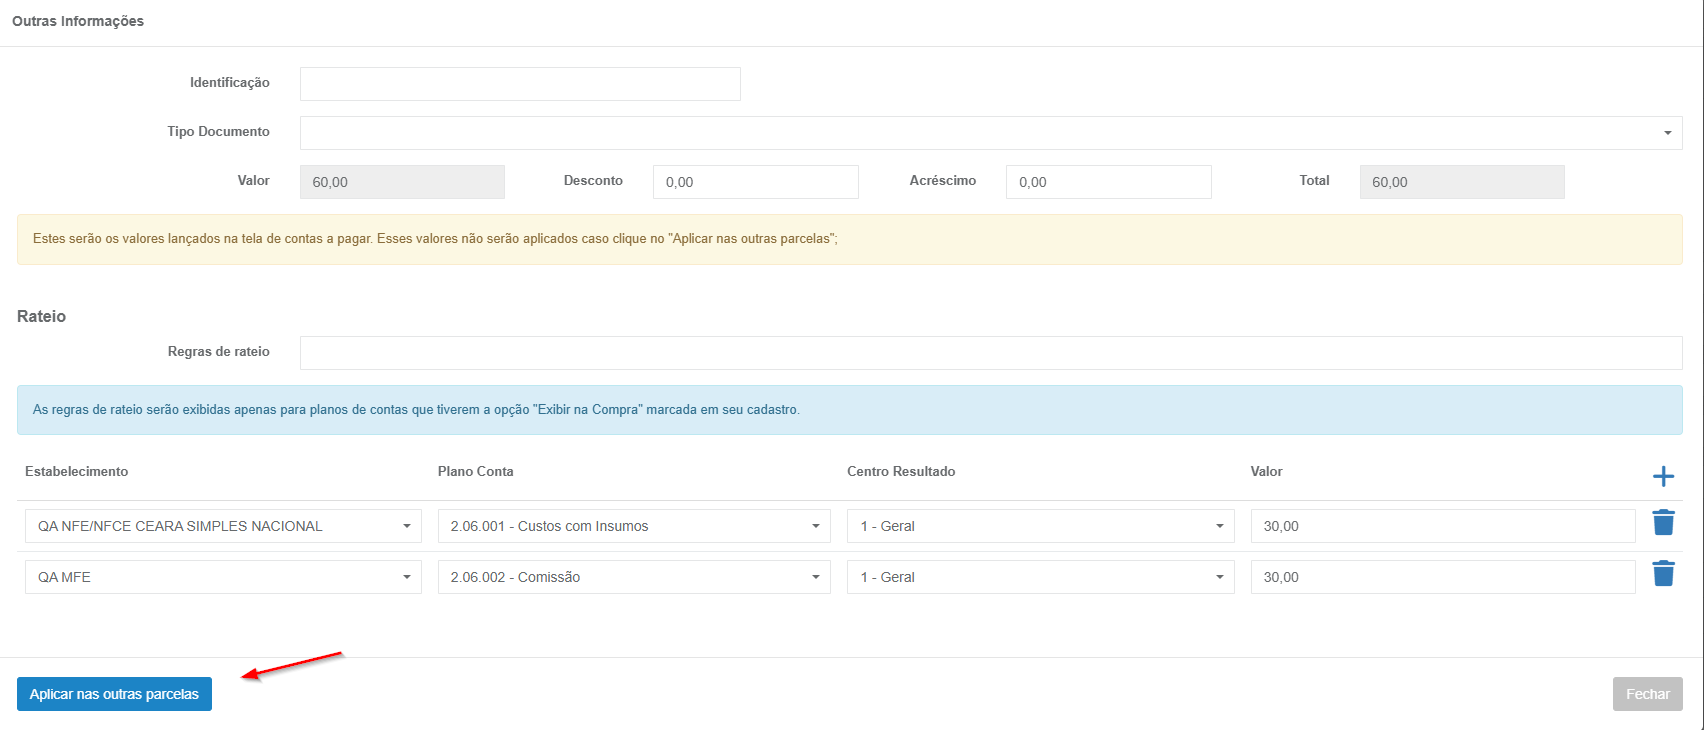Click Aplicar nas outras parcelas button
This screenshot has width=1704, height=730.
(x=114, y=694)
